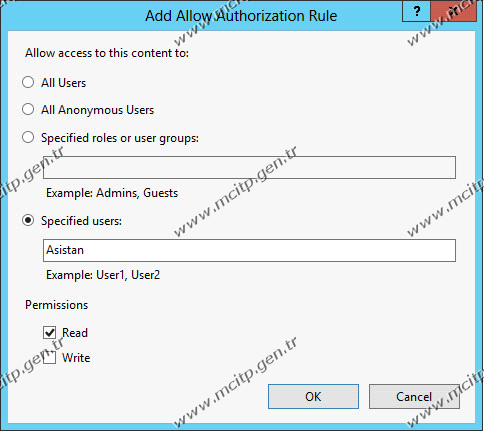This screenshot has height=431, width=484.
Task: Click the 'All Anonymous Users' label text
Action: [97, 110]
